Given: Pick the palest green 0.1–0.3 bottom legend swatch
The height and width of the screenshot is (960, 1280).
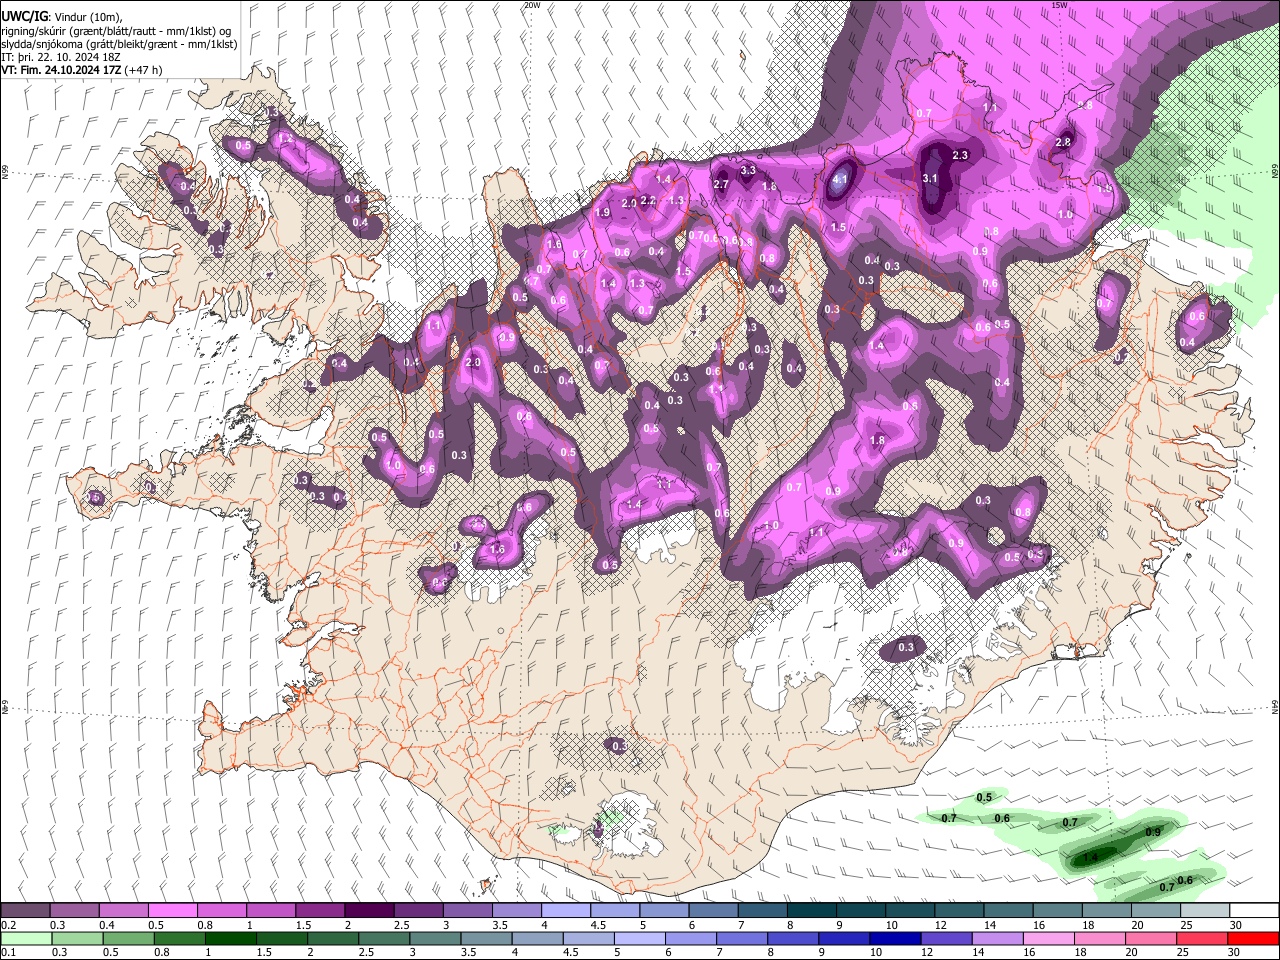Looking at the screenshot, I should coord(25,938).
